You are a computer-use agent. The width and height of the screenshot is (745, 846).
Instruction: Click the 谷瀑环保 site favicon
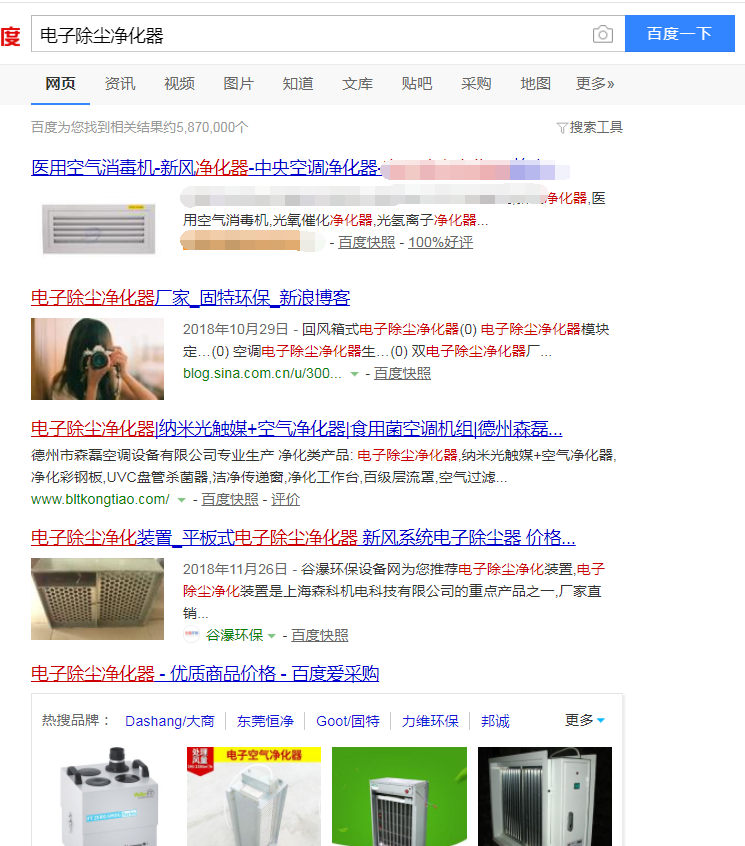tap(192, 634)
